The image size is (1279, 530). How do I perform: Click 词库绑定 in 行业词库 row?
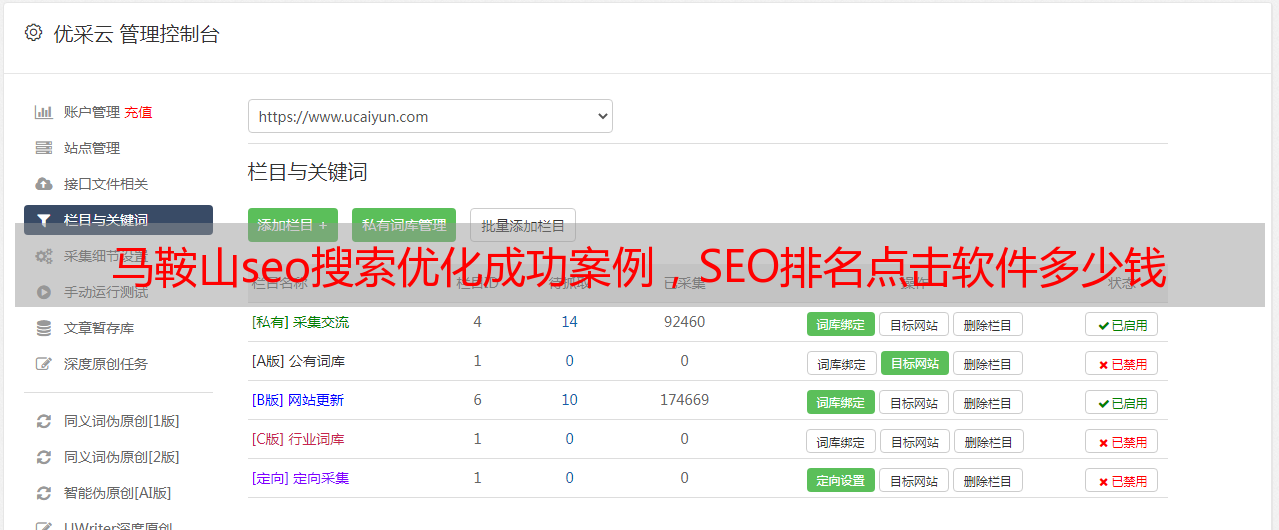tap(841, 441)
